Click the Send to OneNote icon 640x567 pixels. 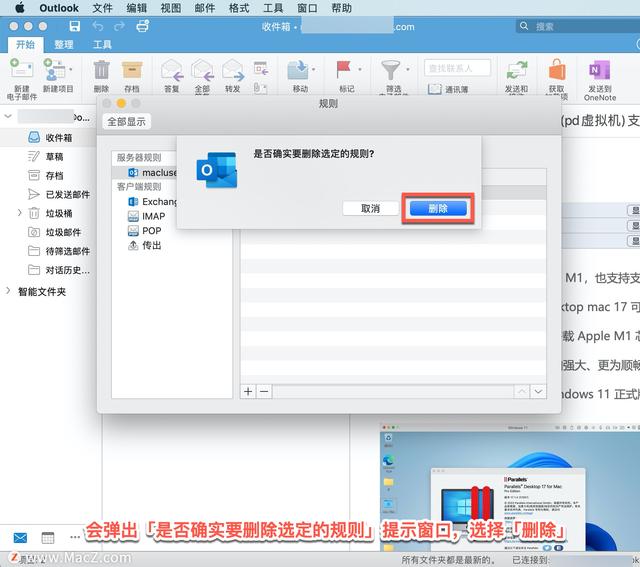tap(599, 70)
